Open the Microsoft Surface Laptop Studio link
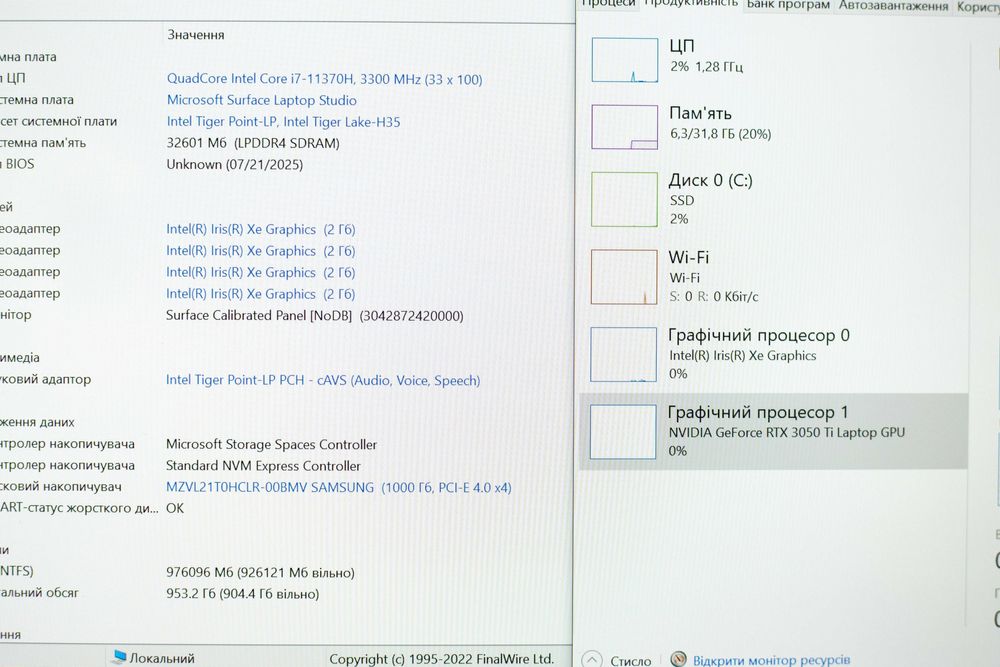Image resolution: width=1000 pixels, height=667 pixels. (261, 100)
